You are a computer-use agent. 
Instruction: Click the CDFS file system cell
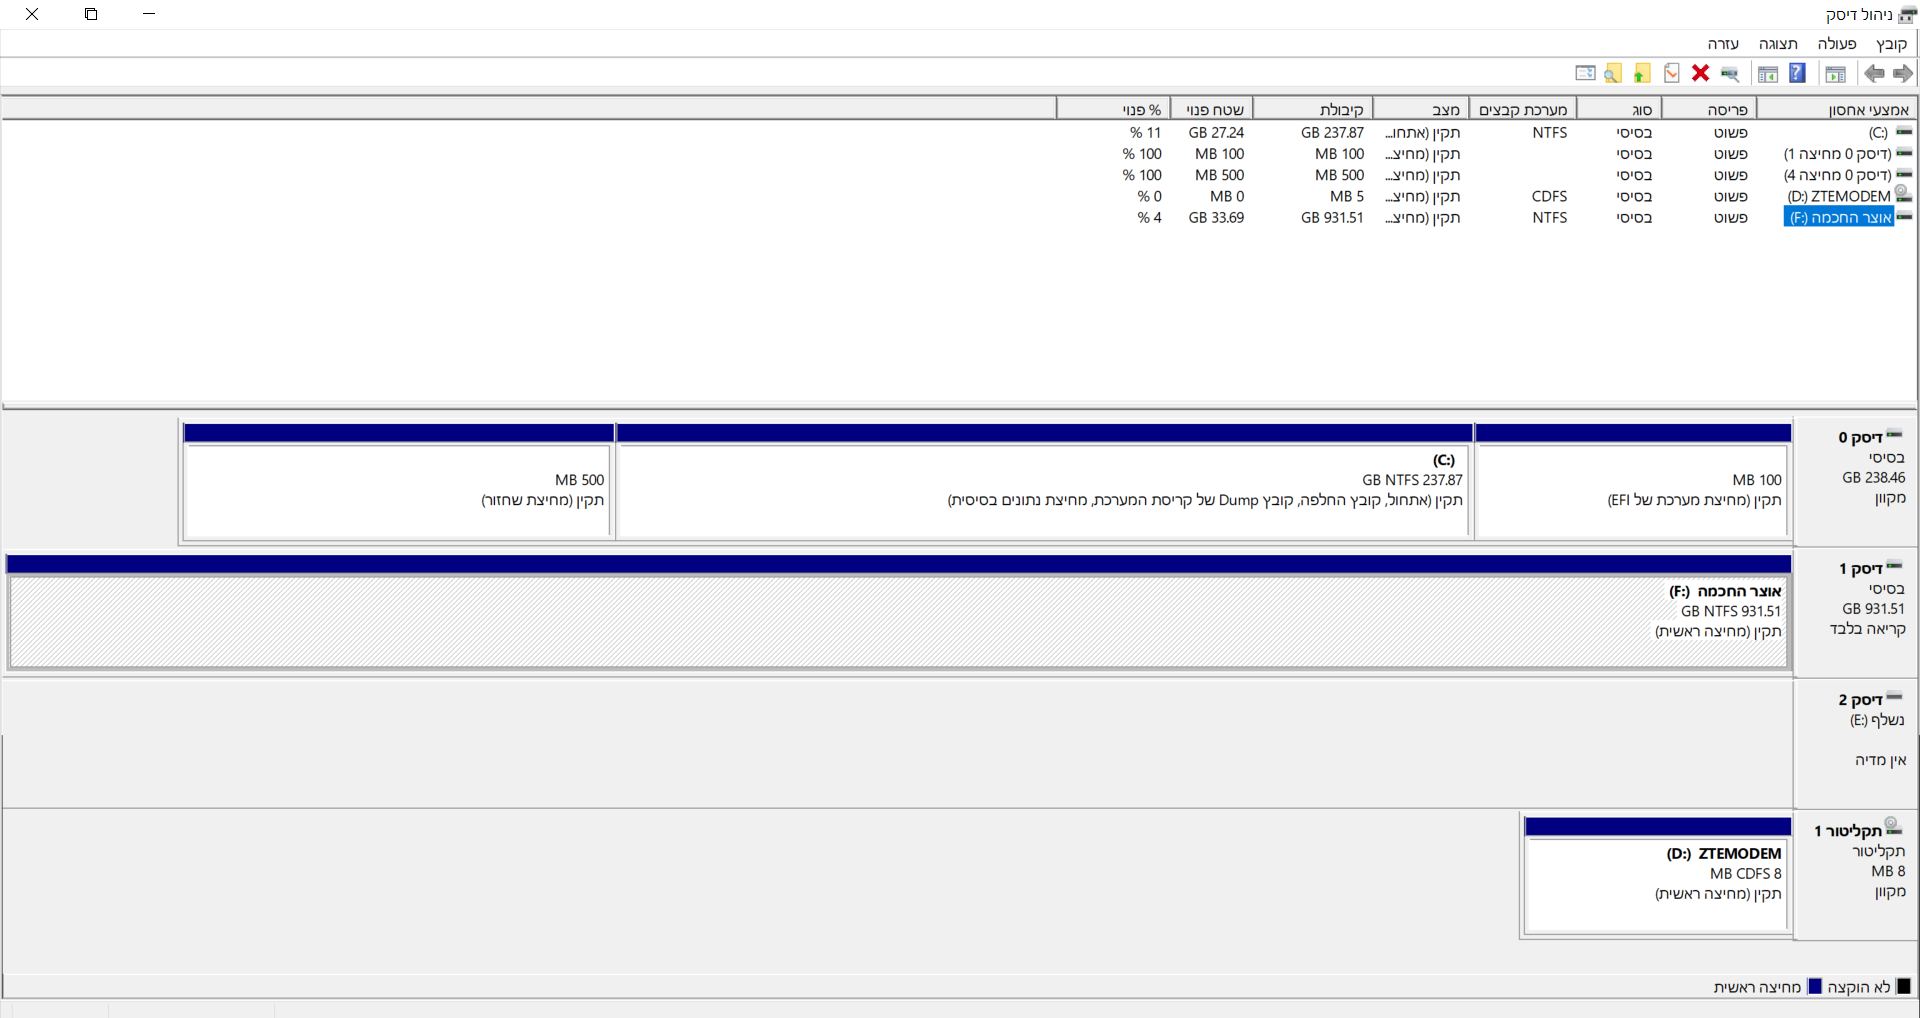[x=1549, y=197]
